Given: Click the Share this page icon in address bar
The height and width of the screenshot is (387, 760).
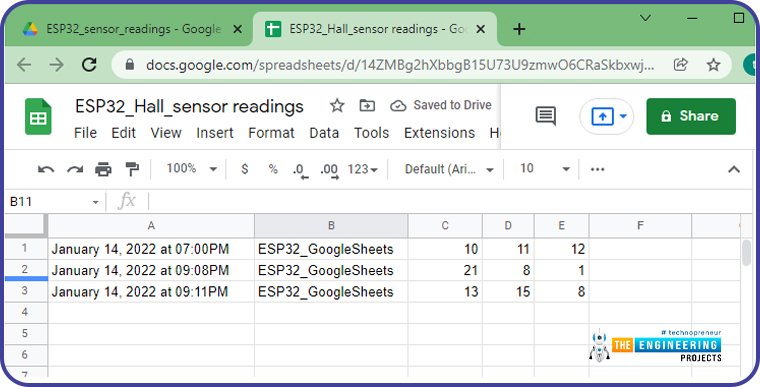Looking at the screenshot, I should point(681,64).
